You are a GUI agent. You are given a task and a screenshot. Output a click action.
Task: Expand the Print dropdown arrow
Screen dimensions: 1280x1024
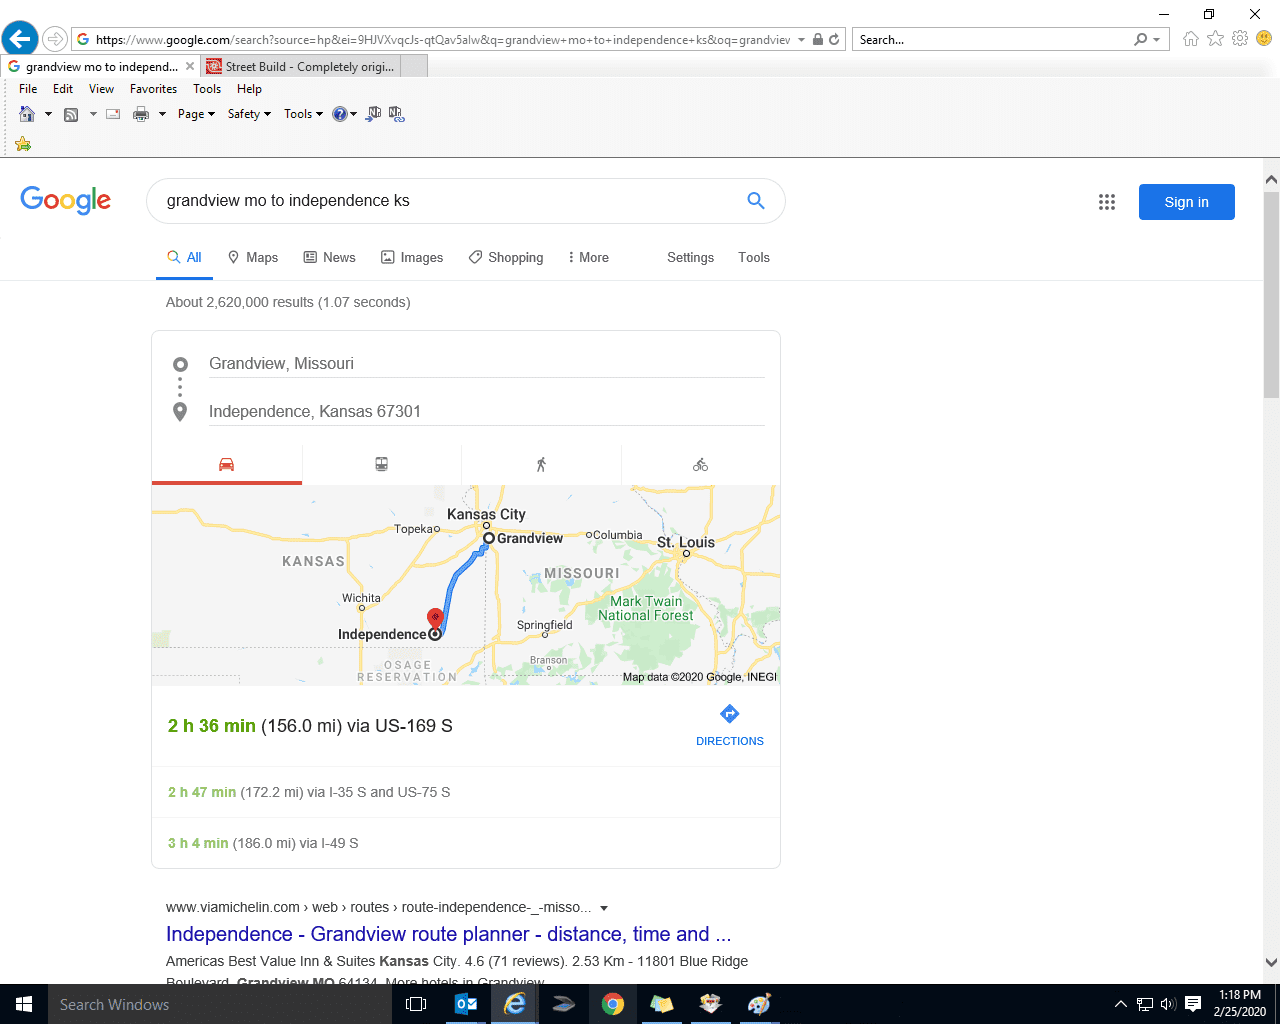(162, 114)
